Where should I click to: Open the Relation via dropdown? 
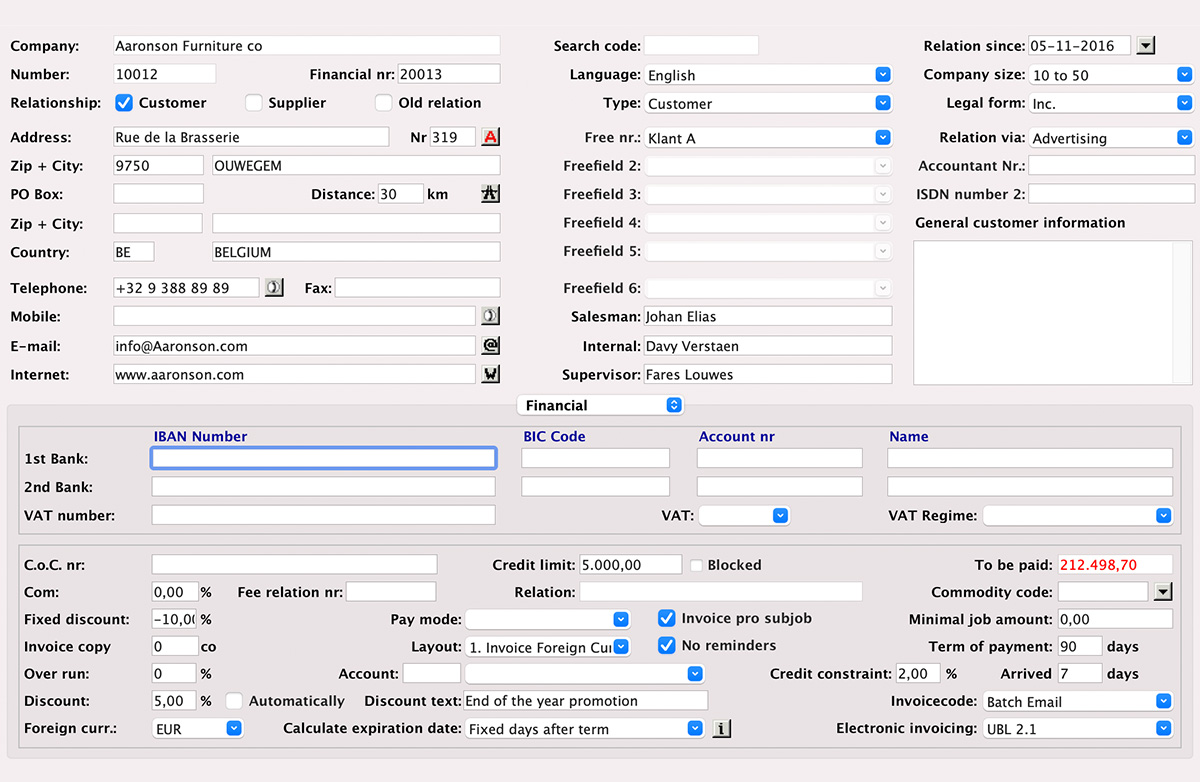[1111, 138]
